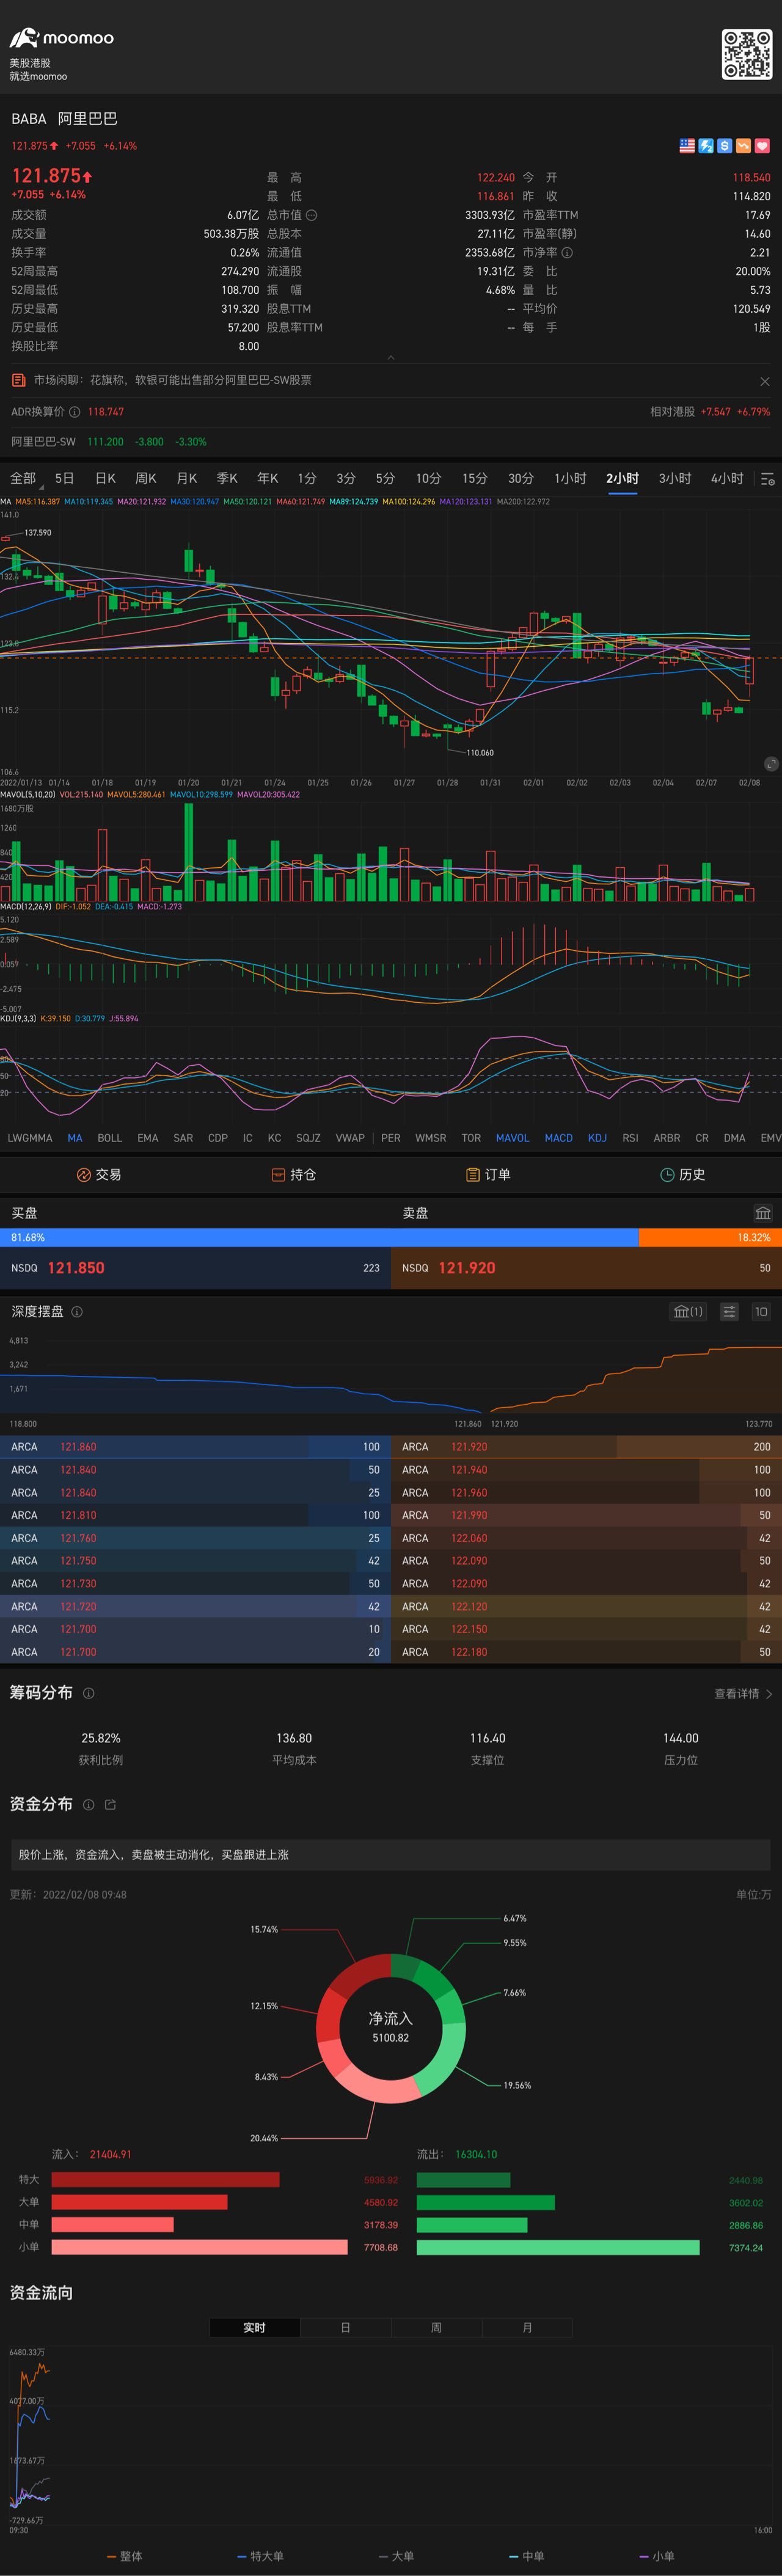Switch chart to 15分 view
Viewport: 782px width, 2576px height.
click(x=475, y=478)
